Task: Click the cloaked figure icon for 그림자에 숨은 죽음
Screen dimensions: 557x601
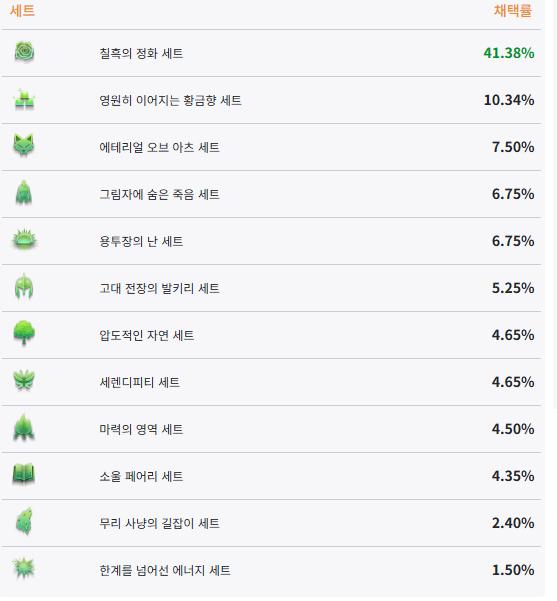Action: click(24, 193)
